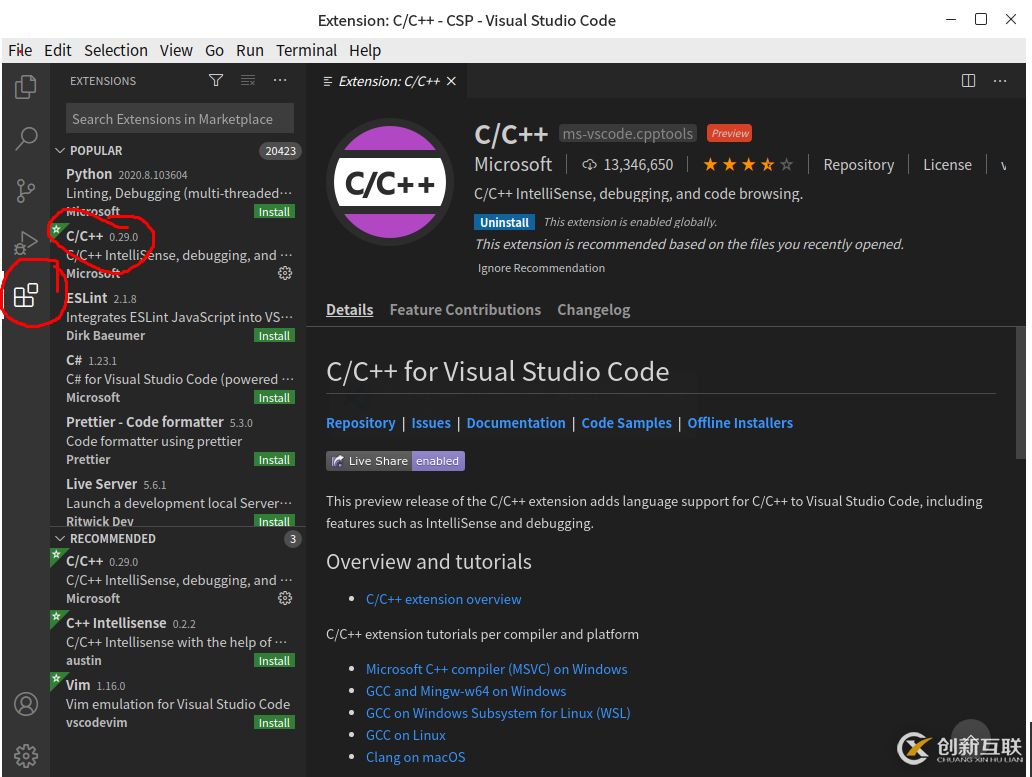Open Clang on macOS link
The width and height of the screenshot is (1032, 777).
pyautogui.click(x=415, y=757)
